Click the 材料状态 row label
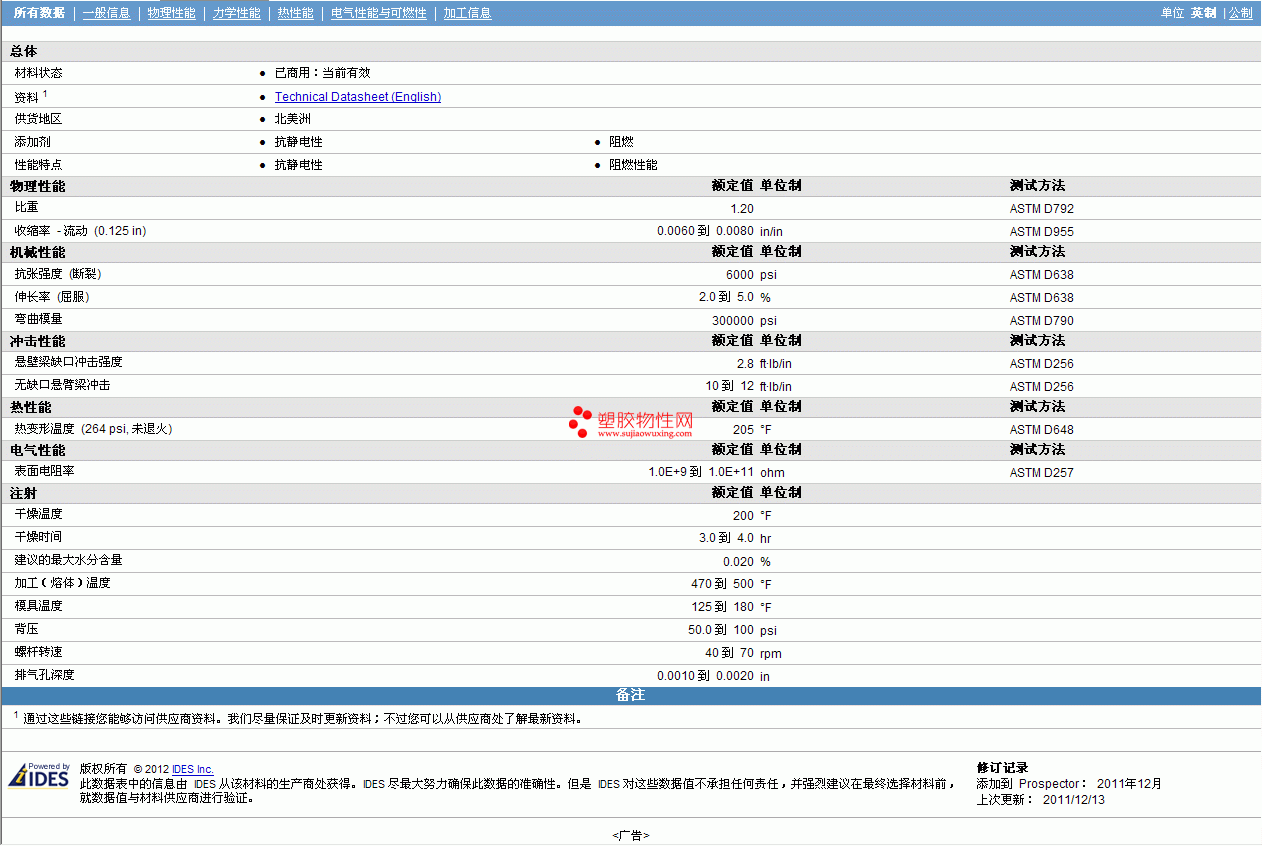The height and width of the screenshot is (846, 1262). [x=38, y=73]
